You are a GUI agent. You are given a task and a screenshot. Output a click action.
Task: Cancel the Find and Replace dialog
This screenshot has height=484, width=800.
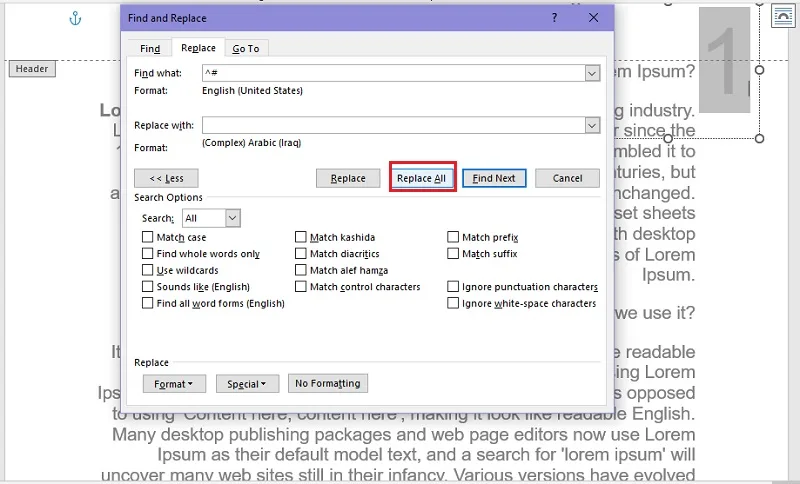click(x=567, y=178)
